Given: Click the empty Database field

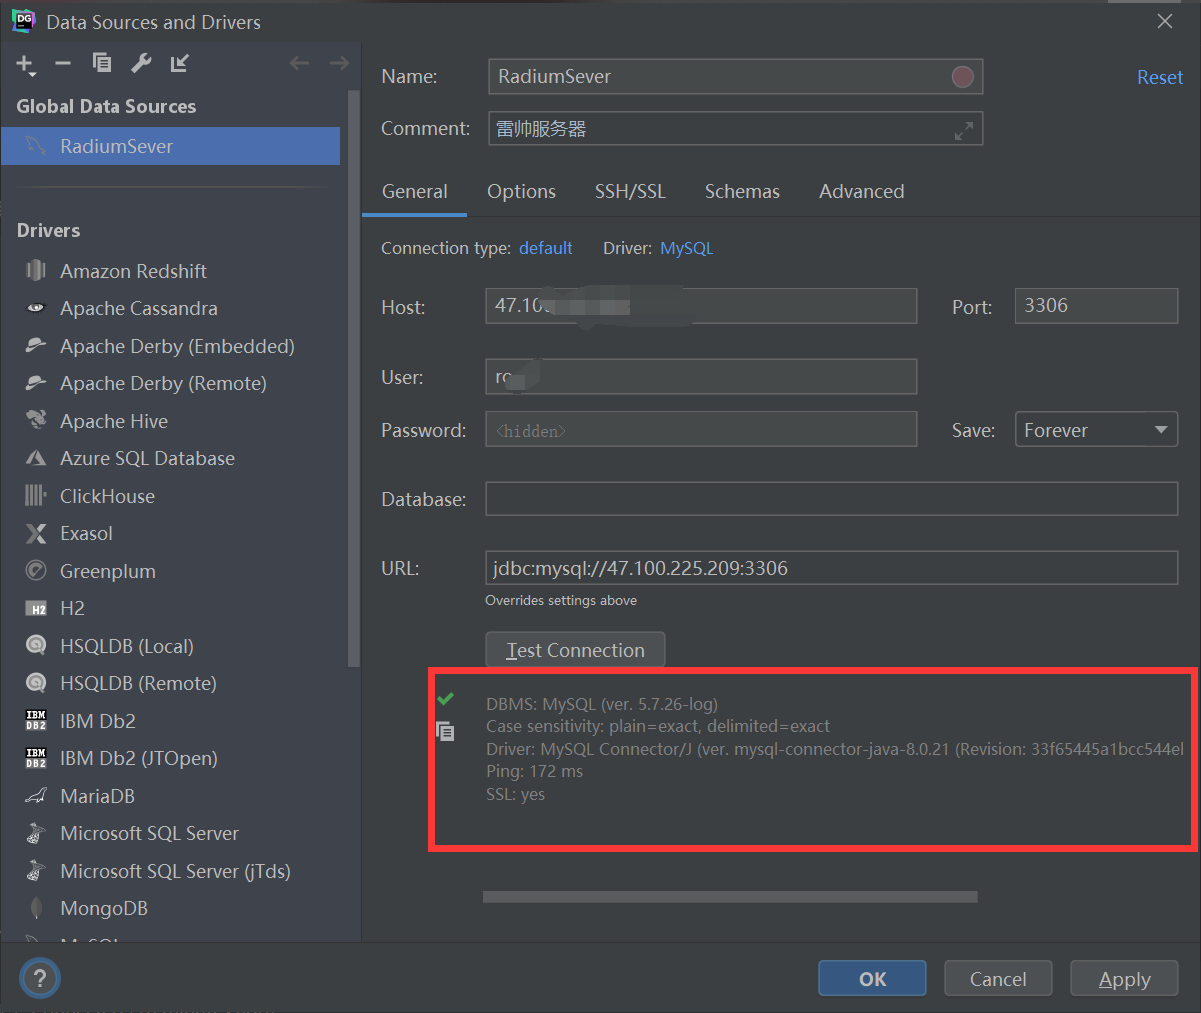Looking at the screenshot, I should [831, 499].
